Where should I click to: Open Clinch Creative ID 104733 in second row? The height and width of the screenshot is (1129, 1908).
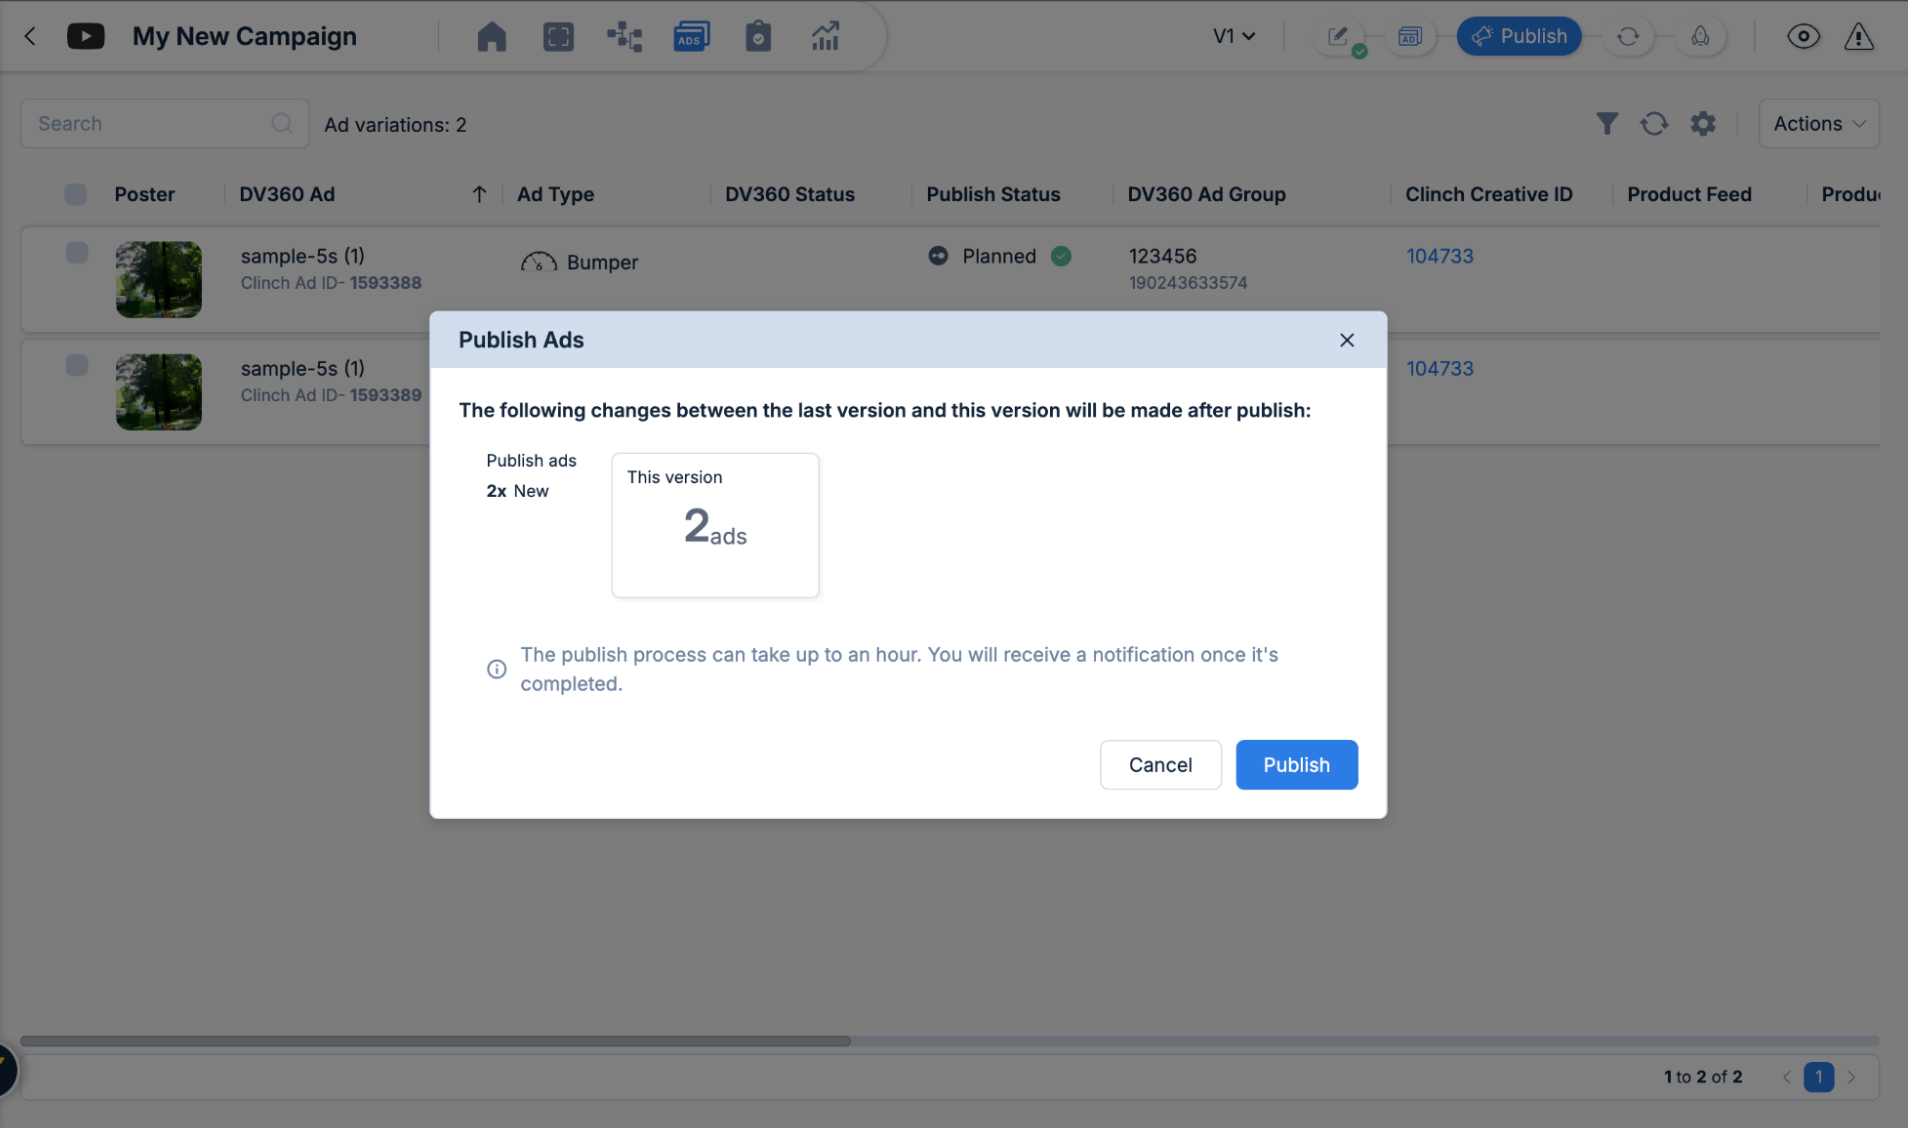click(x=1439, y=368)
